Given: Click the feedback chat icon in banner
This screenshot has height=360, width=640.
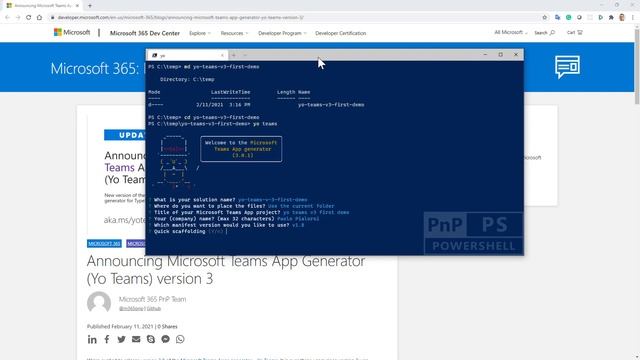Looking at the screenshot, I should pyautogui.click(x=567, y=67).
